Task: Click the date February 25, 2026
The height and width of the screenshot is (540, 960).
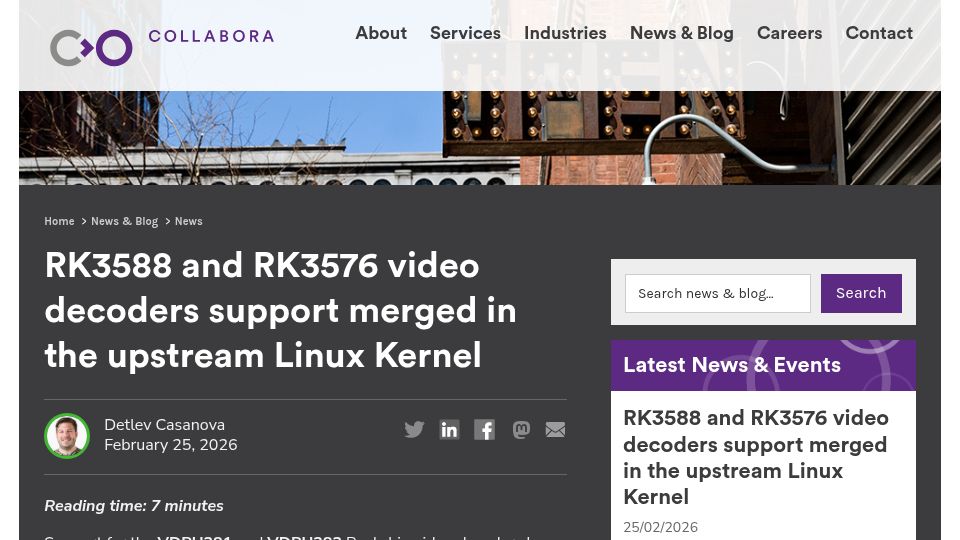Action: [171, 445]
